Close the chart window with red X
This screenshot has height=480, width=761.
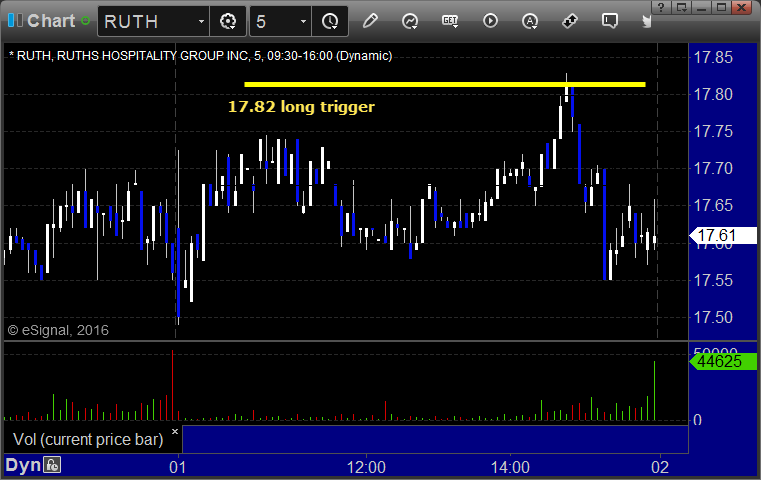point(742,7)
